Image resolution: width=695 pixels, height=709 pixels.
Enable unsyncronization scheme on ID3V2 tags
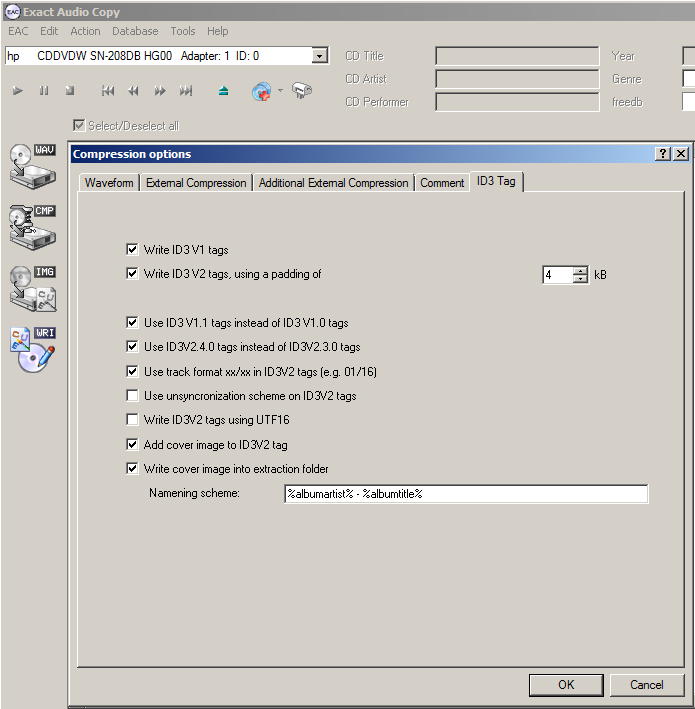click(x=132, y=395)
